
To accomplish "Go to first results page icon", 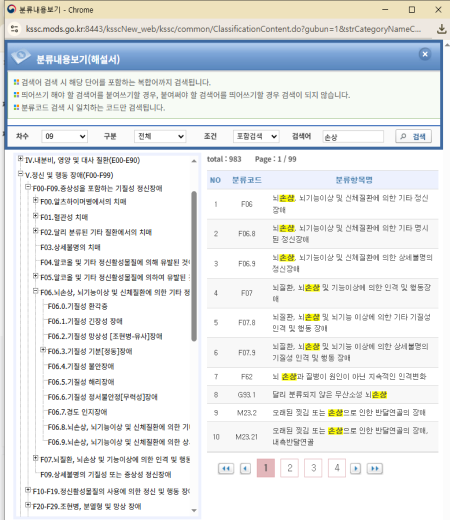I will pos(226,468).
